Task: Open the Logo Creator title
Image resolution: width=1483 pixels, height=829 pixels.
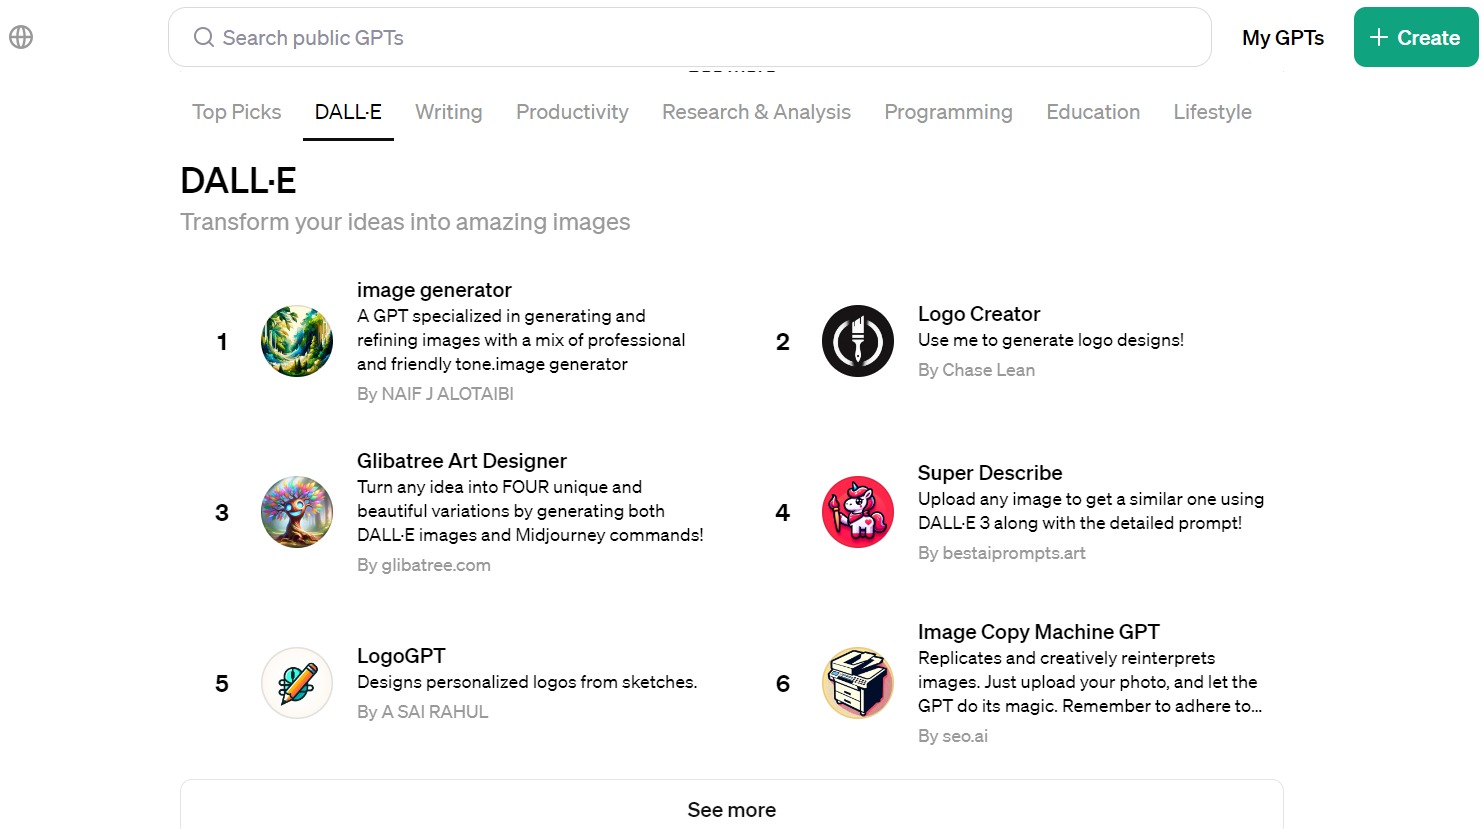Action: click(x=979, y=314)
